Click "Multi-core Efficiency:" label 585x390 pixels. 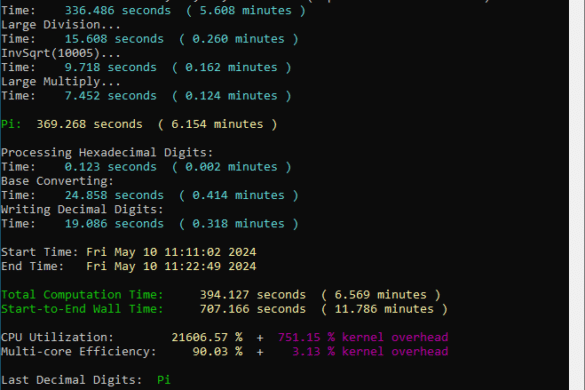pyautogui.click(x=78, y=352)
